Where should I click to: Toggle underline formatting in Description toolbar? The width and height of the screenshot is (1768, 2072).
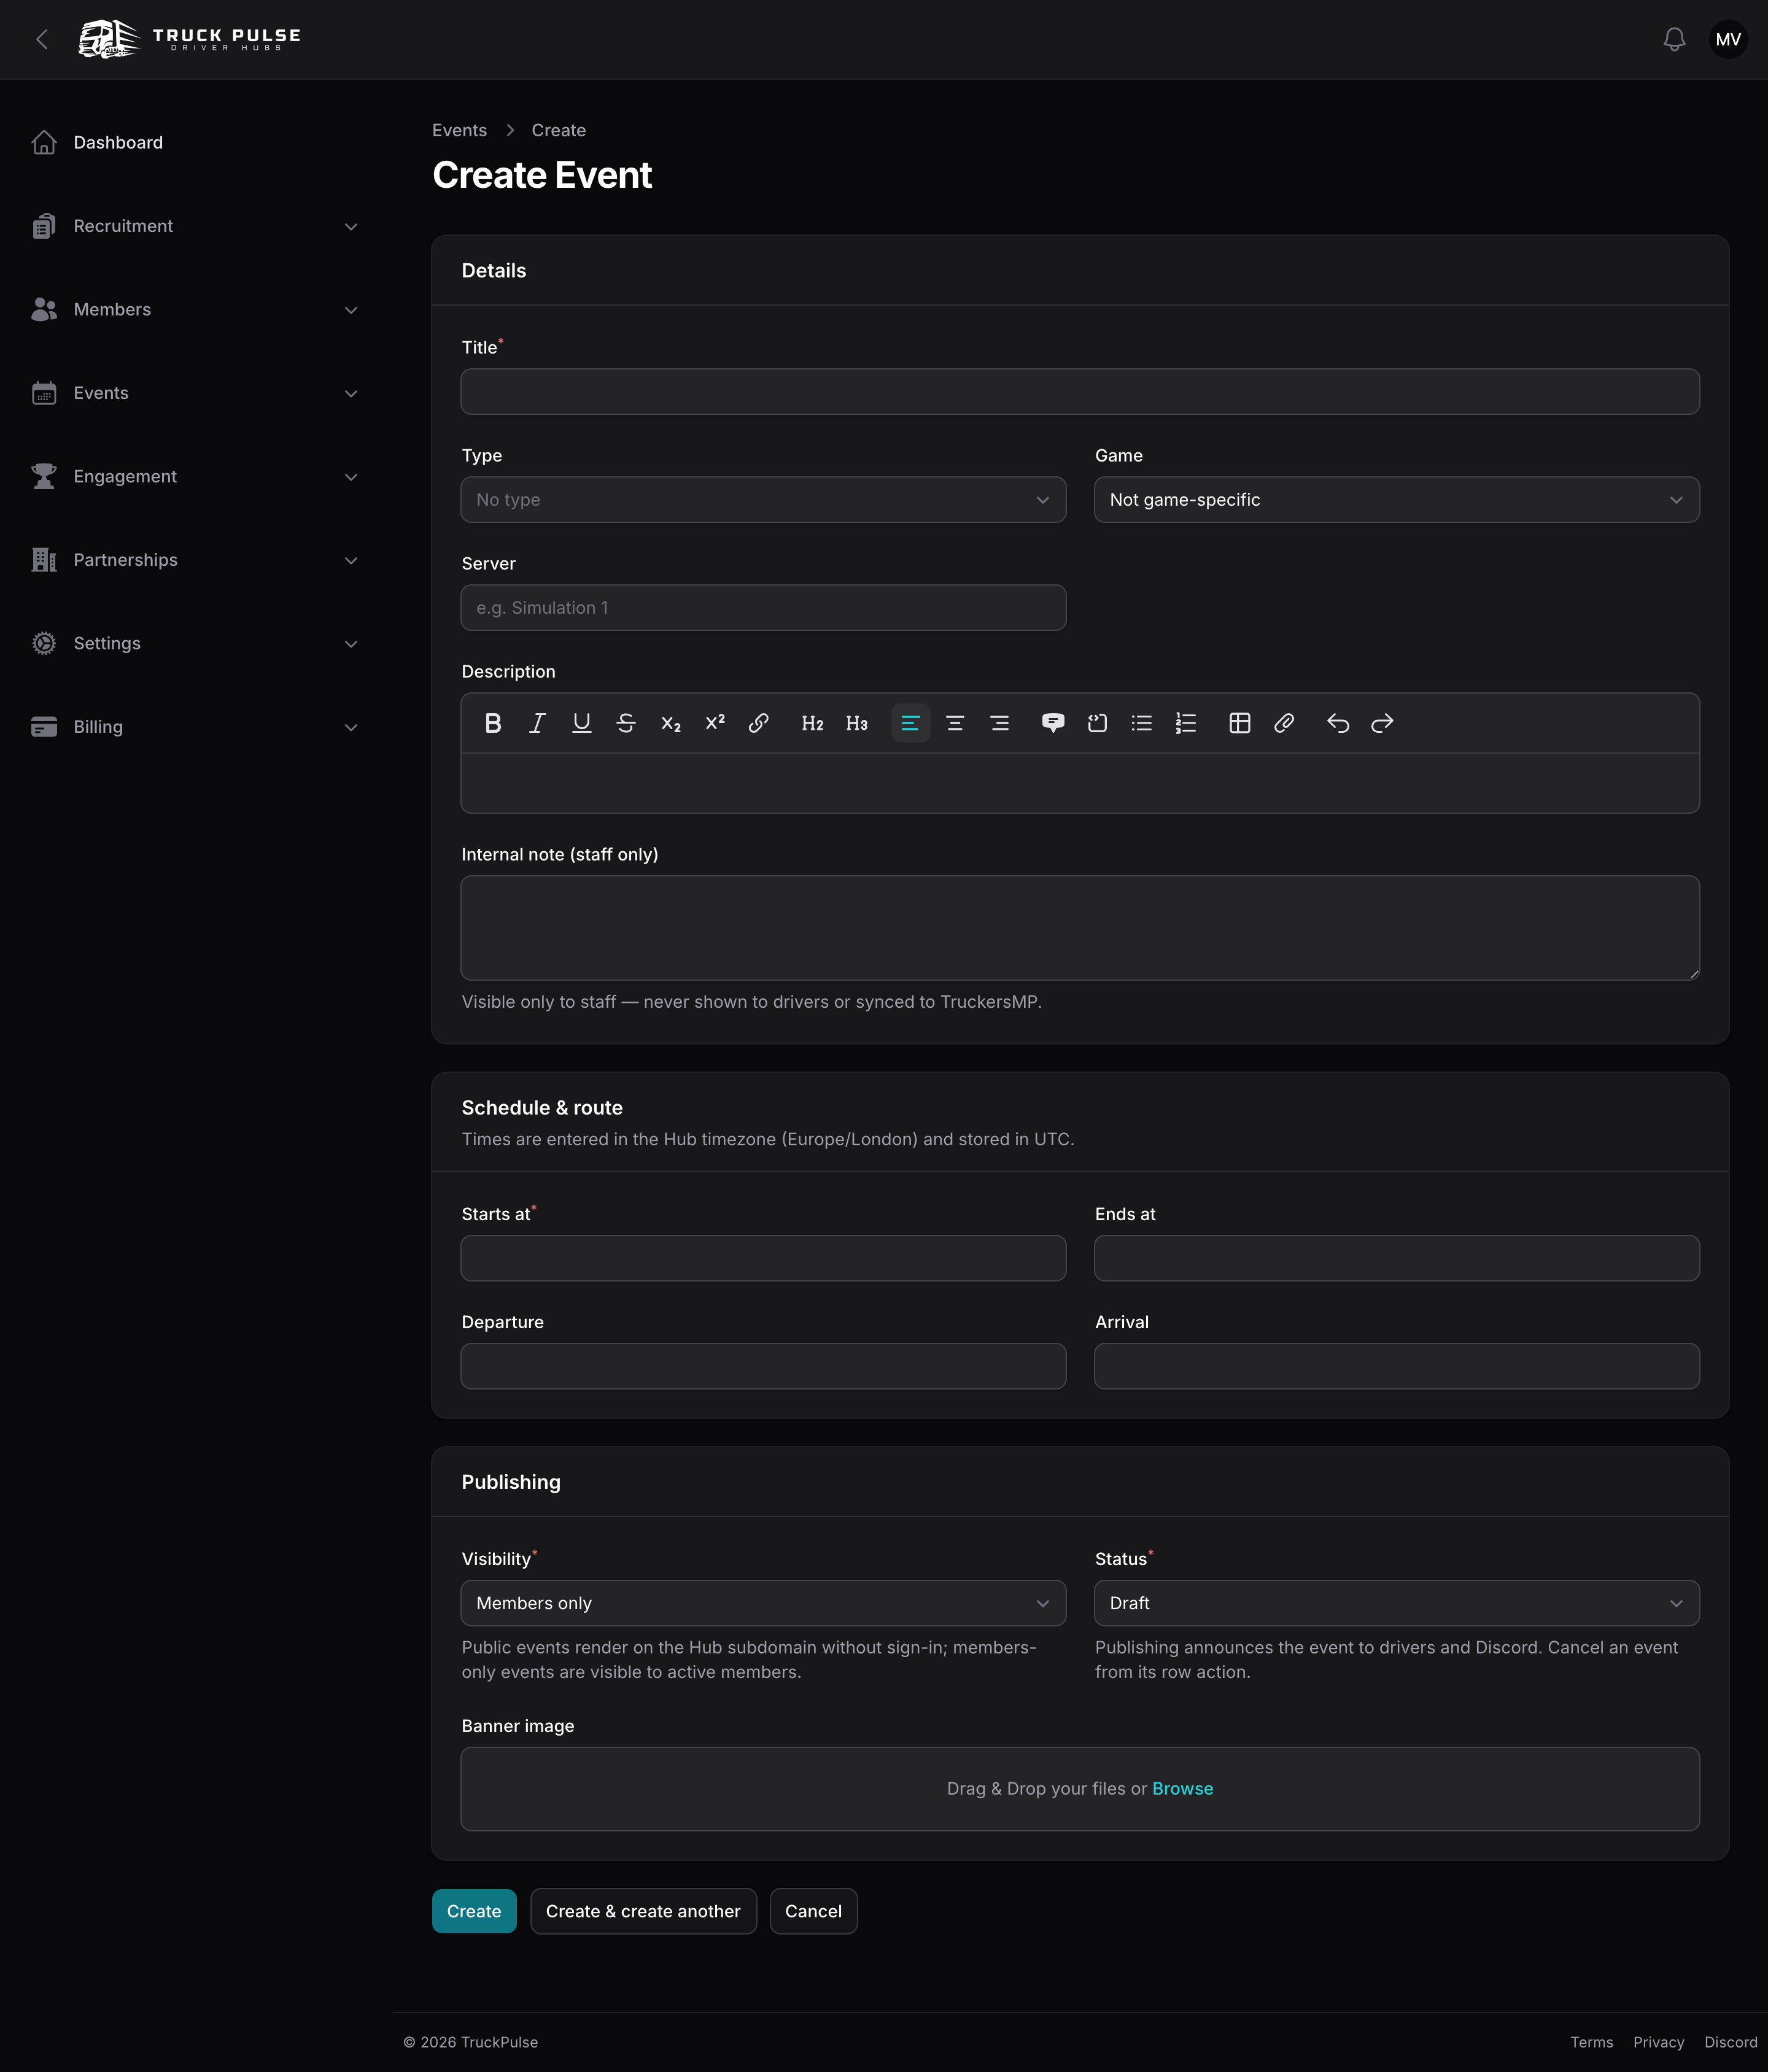click(x=581, y=723)
